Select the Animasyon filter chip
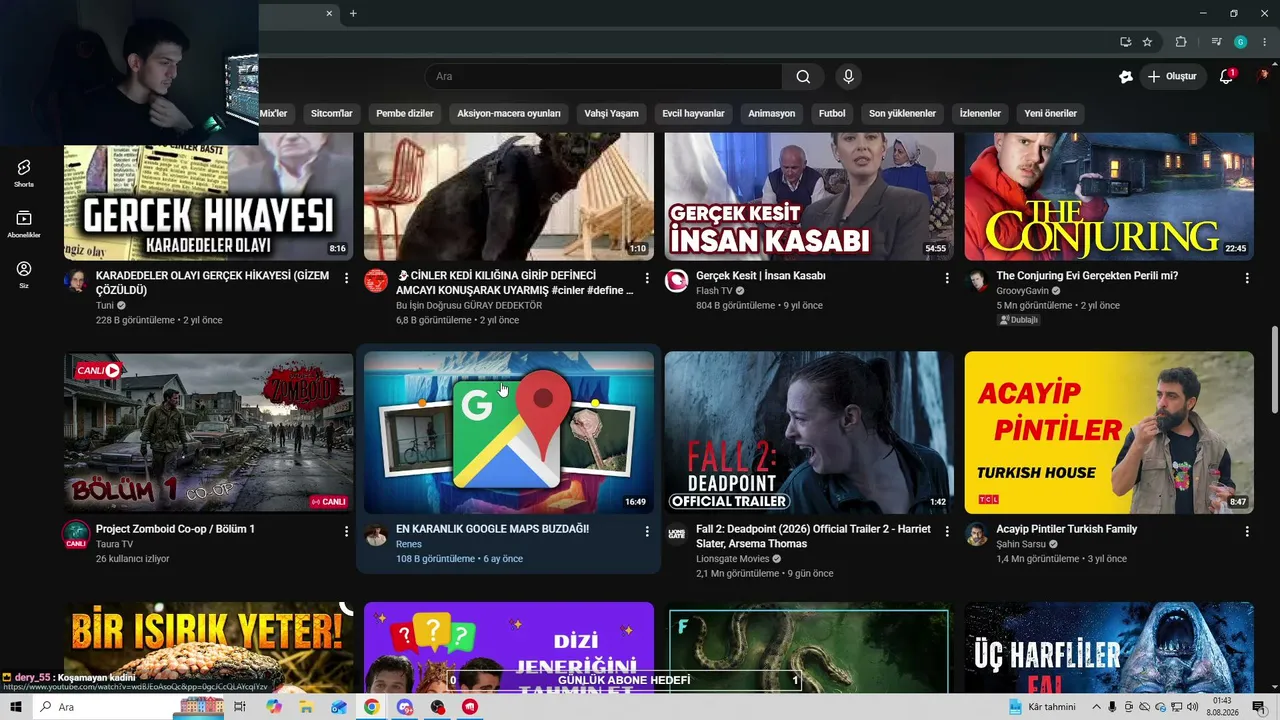1280x720 pixels. (772, 113)
